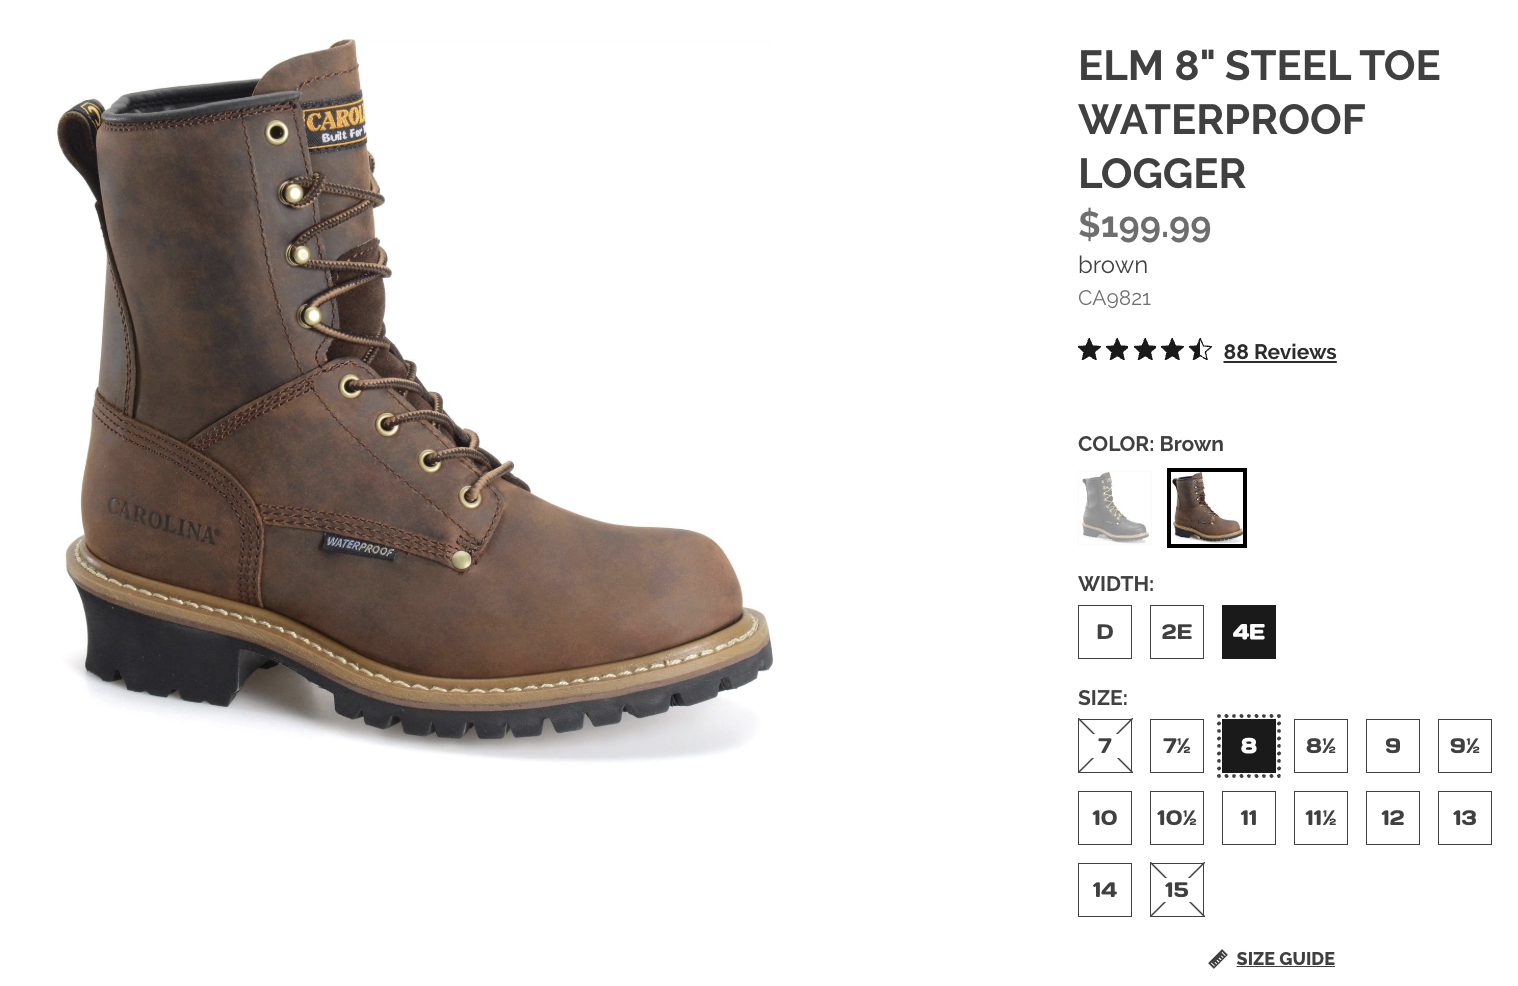Select the gray boot color swatch
The width and height of the screenshot is (1518, 986).
tap(1117, 508)
